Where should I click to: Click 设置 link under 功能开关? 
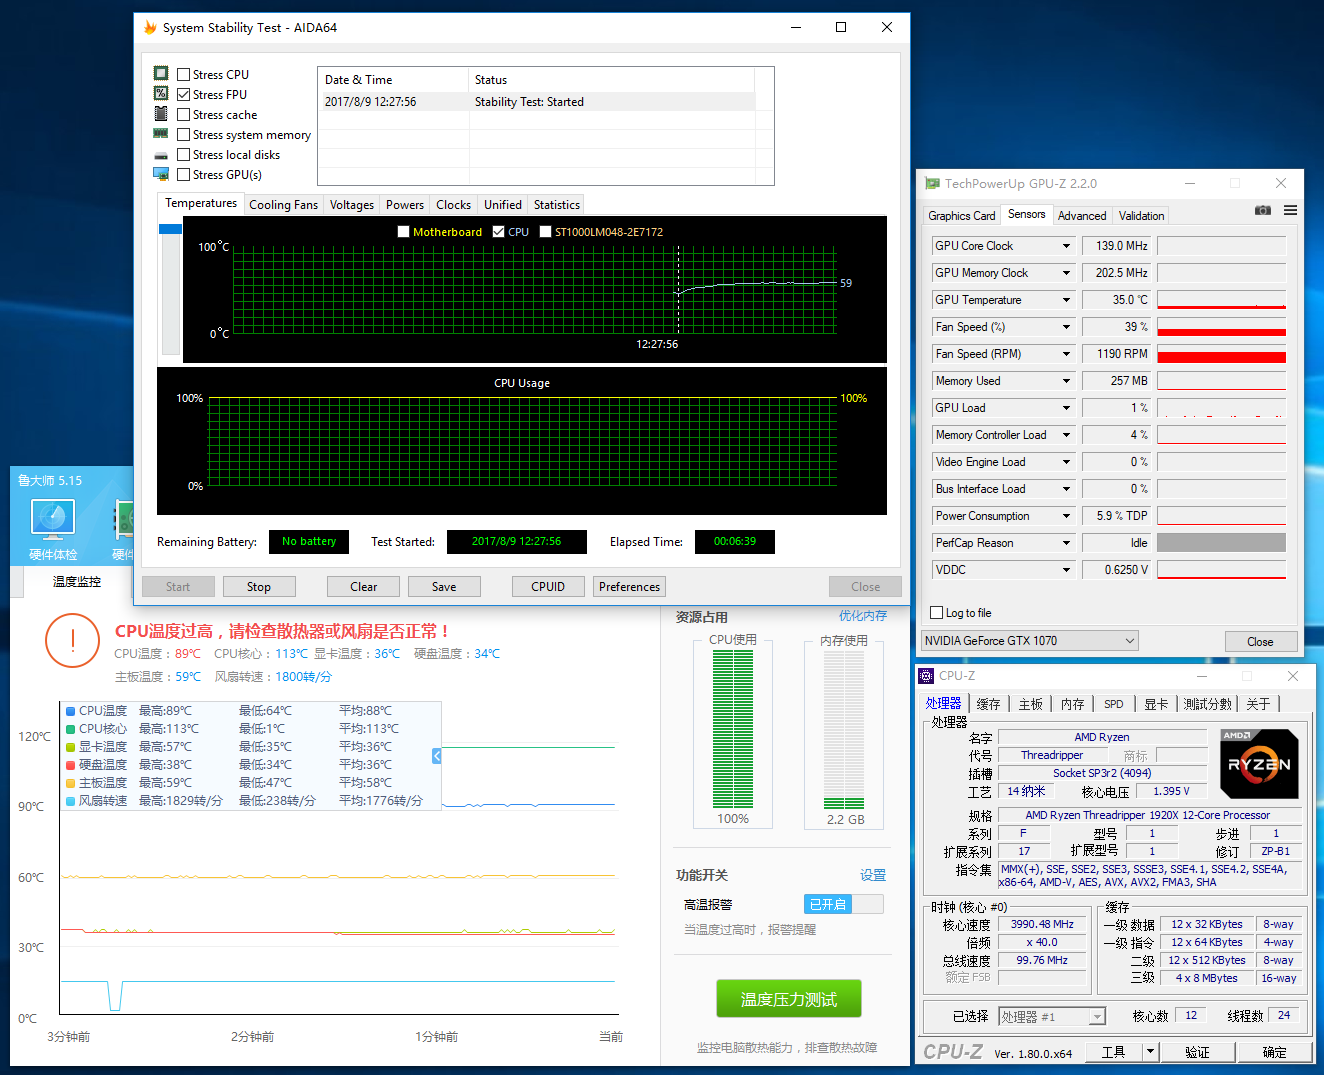click(873, 875)
